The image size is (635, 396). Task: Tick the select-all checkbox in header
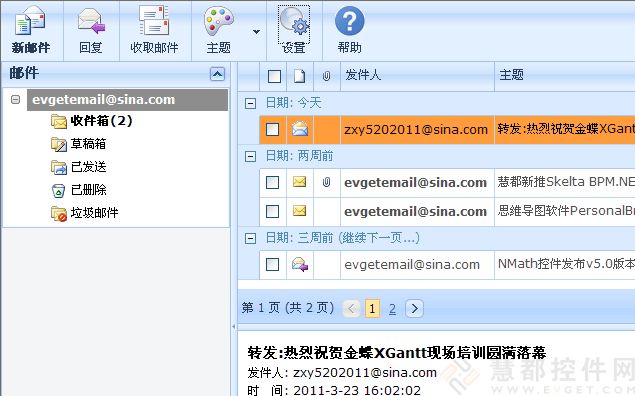(x=275, y=76)
